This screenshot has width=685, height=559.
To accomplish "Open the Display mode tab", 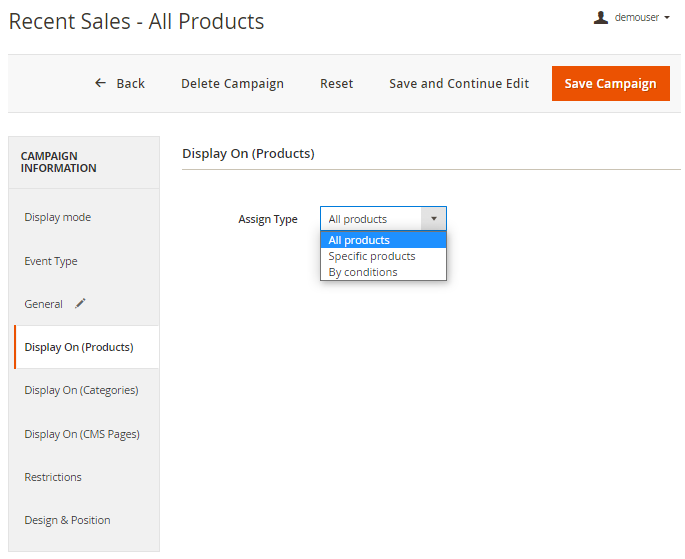I will [58, 217].
